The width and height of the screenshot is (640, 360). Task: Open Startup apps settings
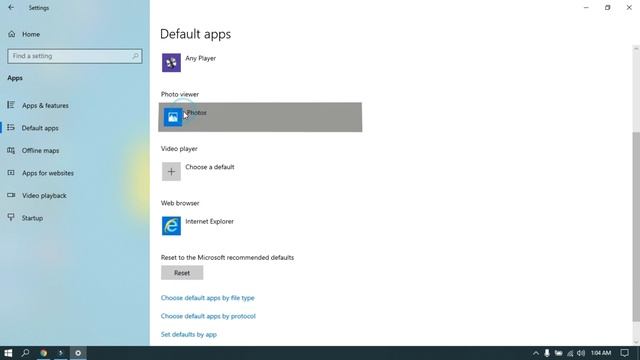[x=32, y=218]
